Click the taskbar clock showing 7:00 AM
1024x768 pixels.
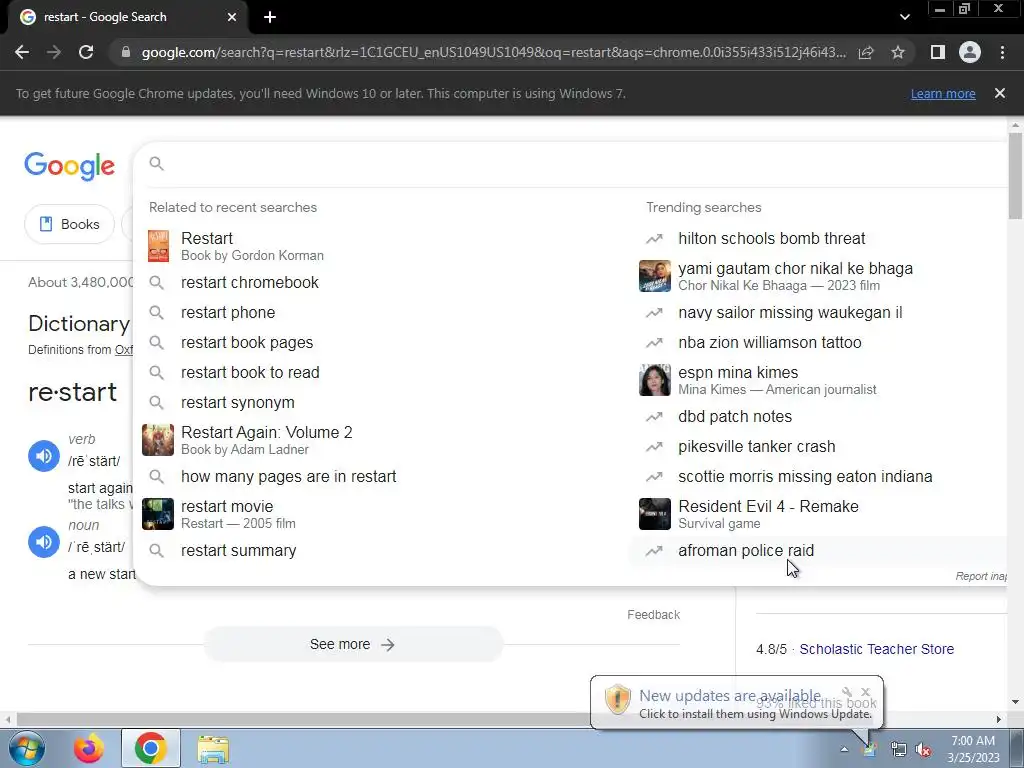point(973,749)
